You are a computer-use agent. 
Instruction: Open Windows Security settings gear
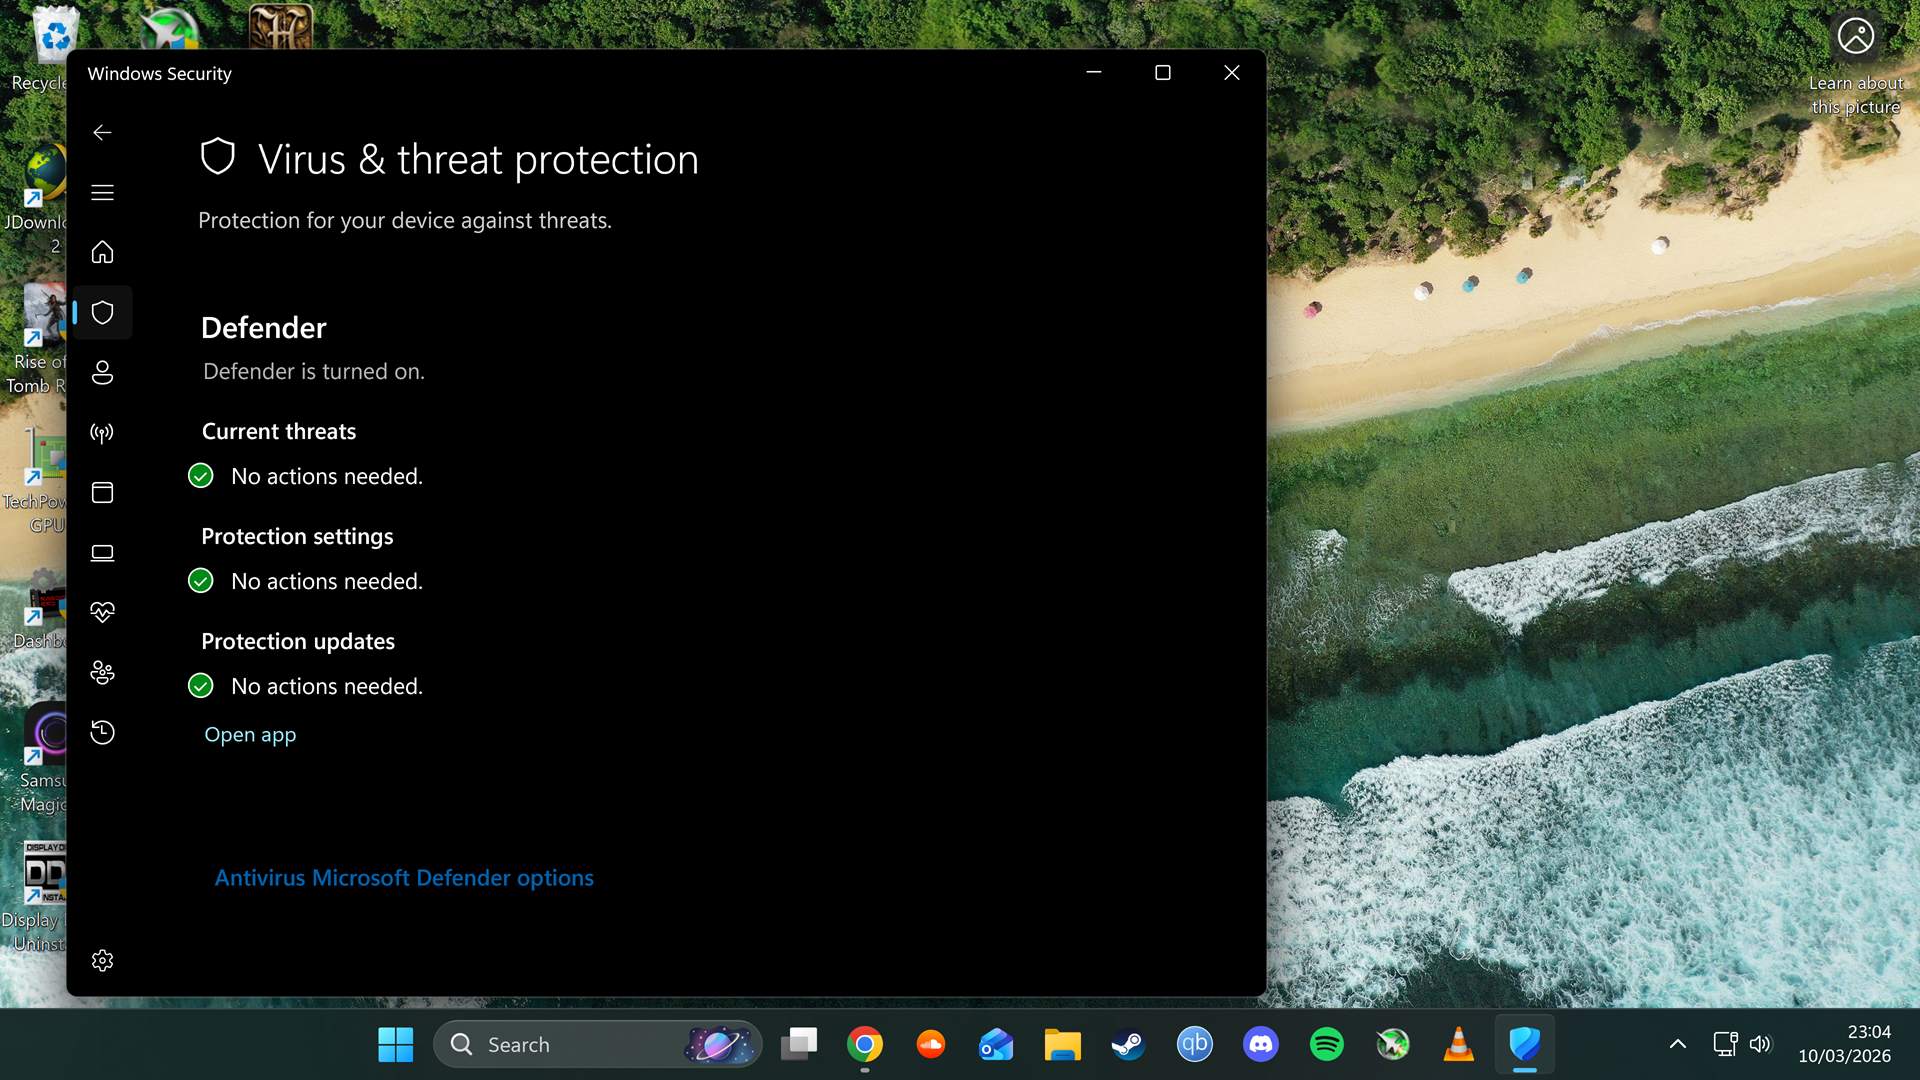(x=102, y=959)
